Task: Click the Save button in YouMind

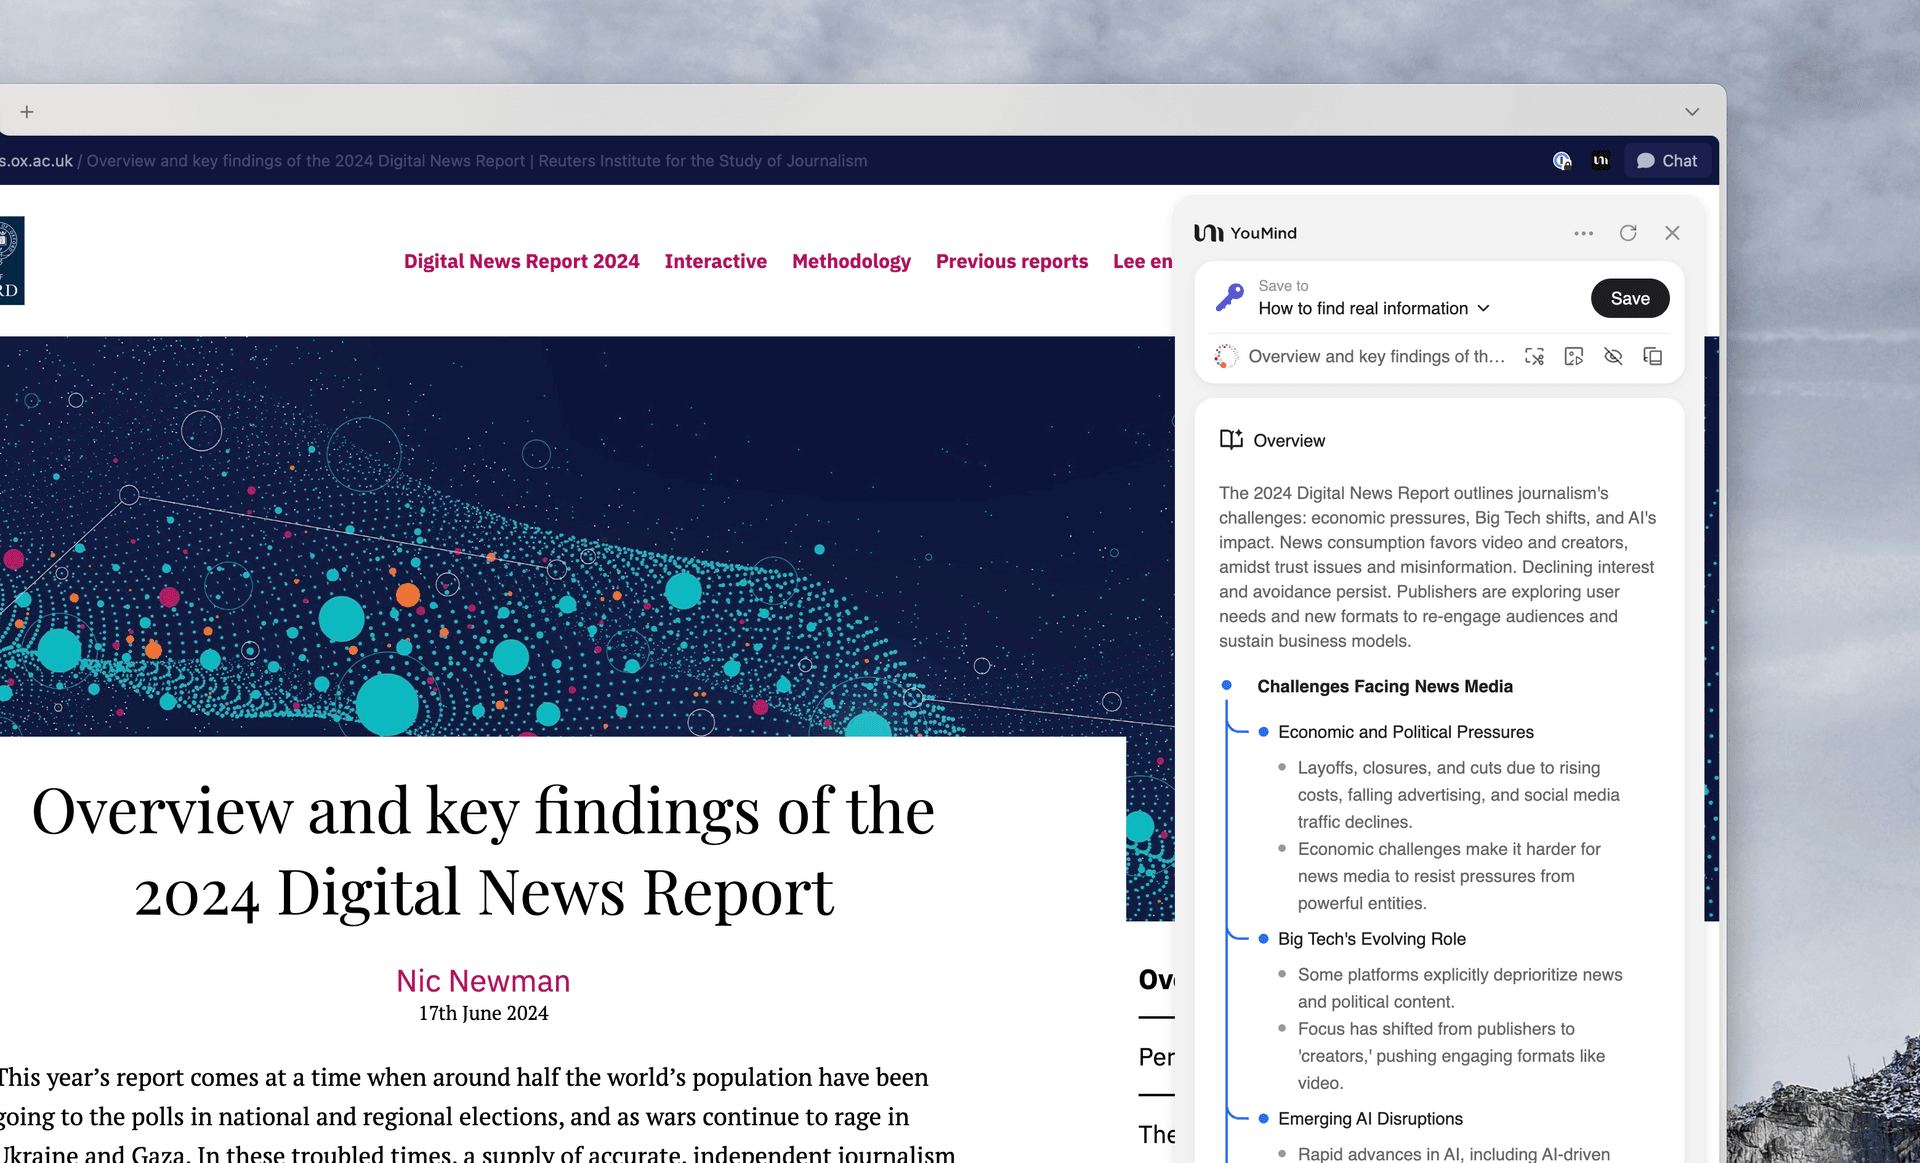Action: pos(1629,298)
